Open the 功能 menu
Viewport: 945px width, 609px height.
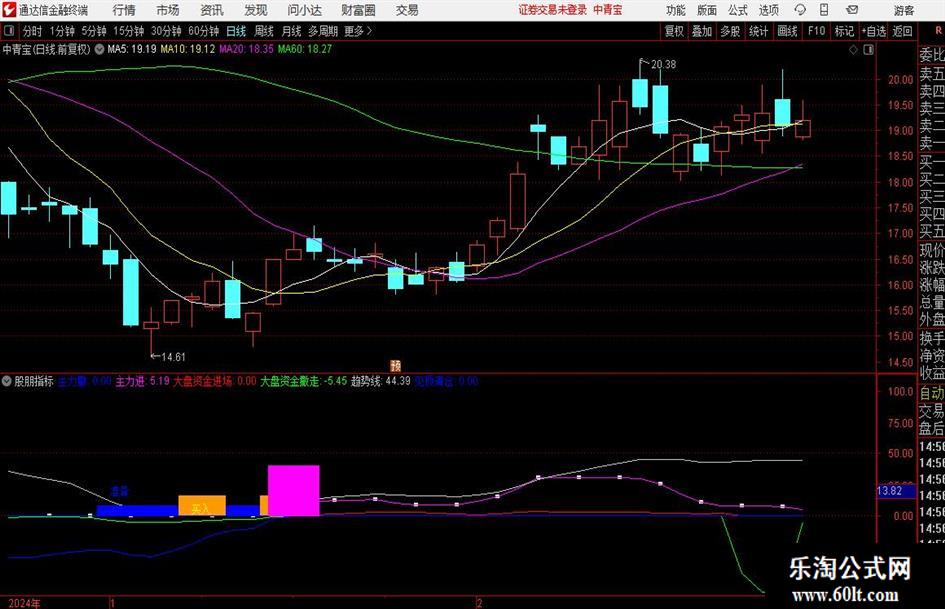(x=676, y=10)
